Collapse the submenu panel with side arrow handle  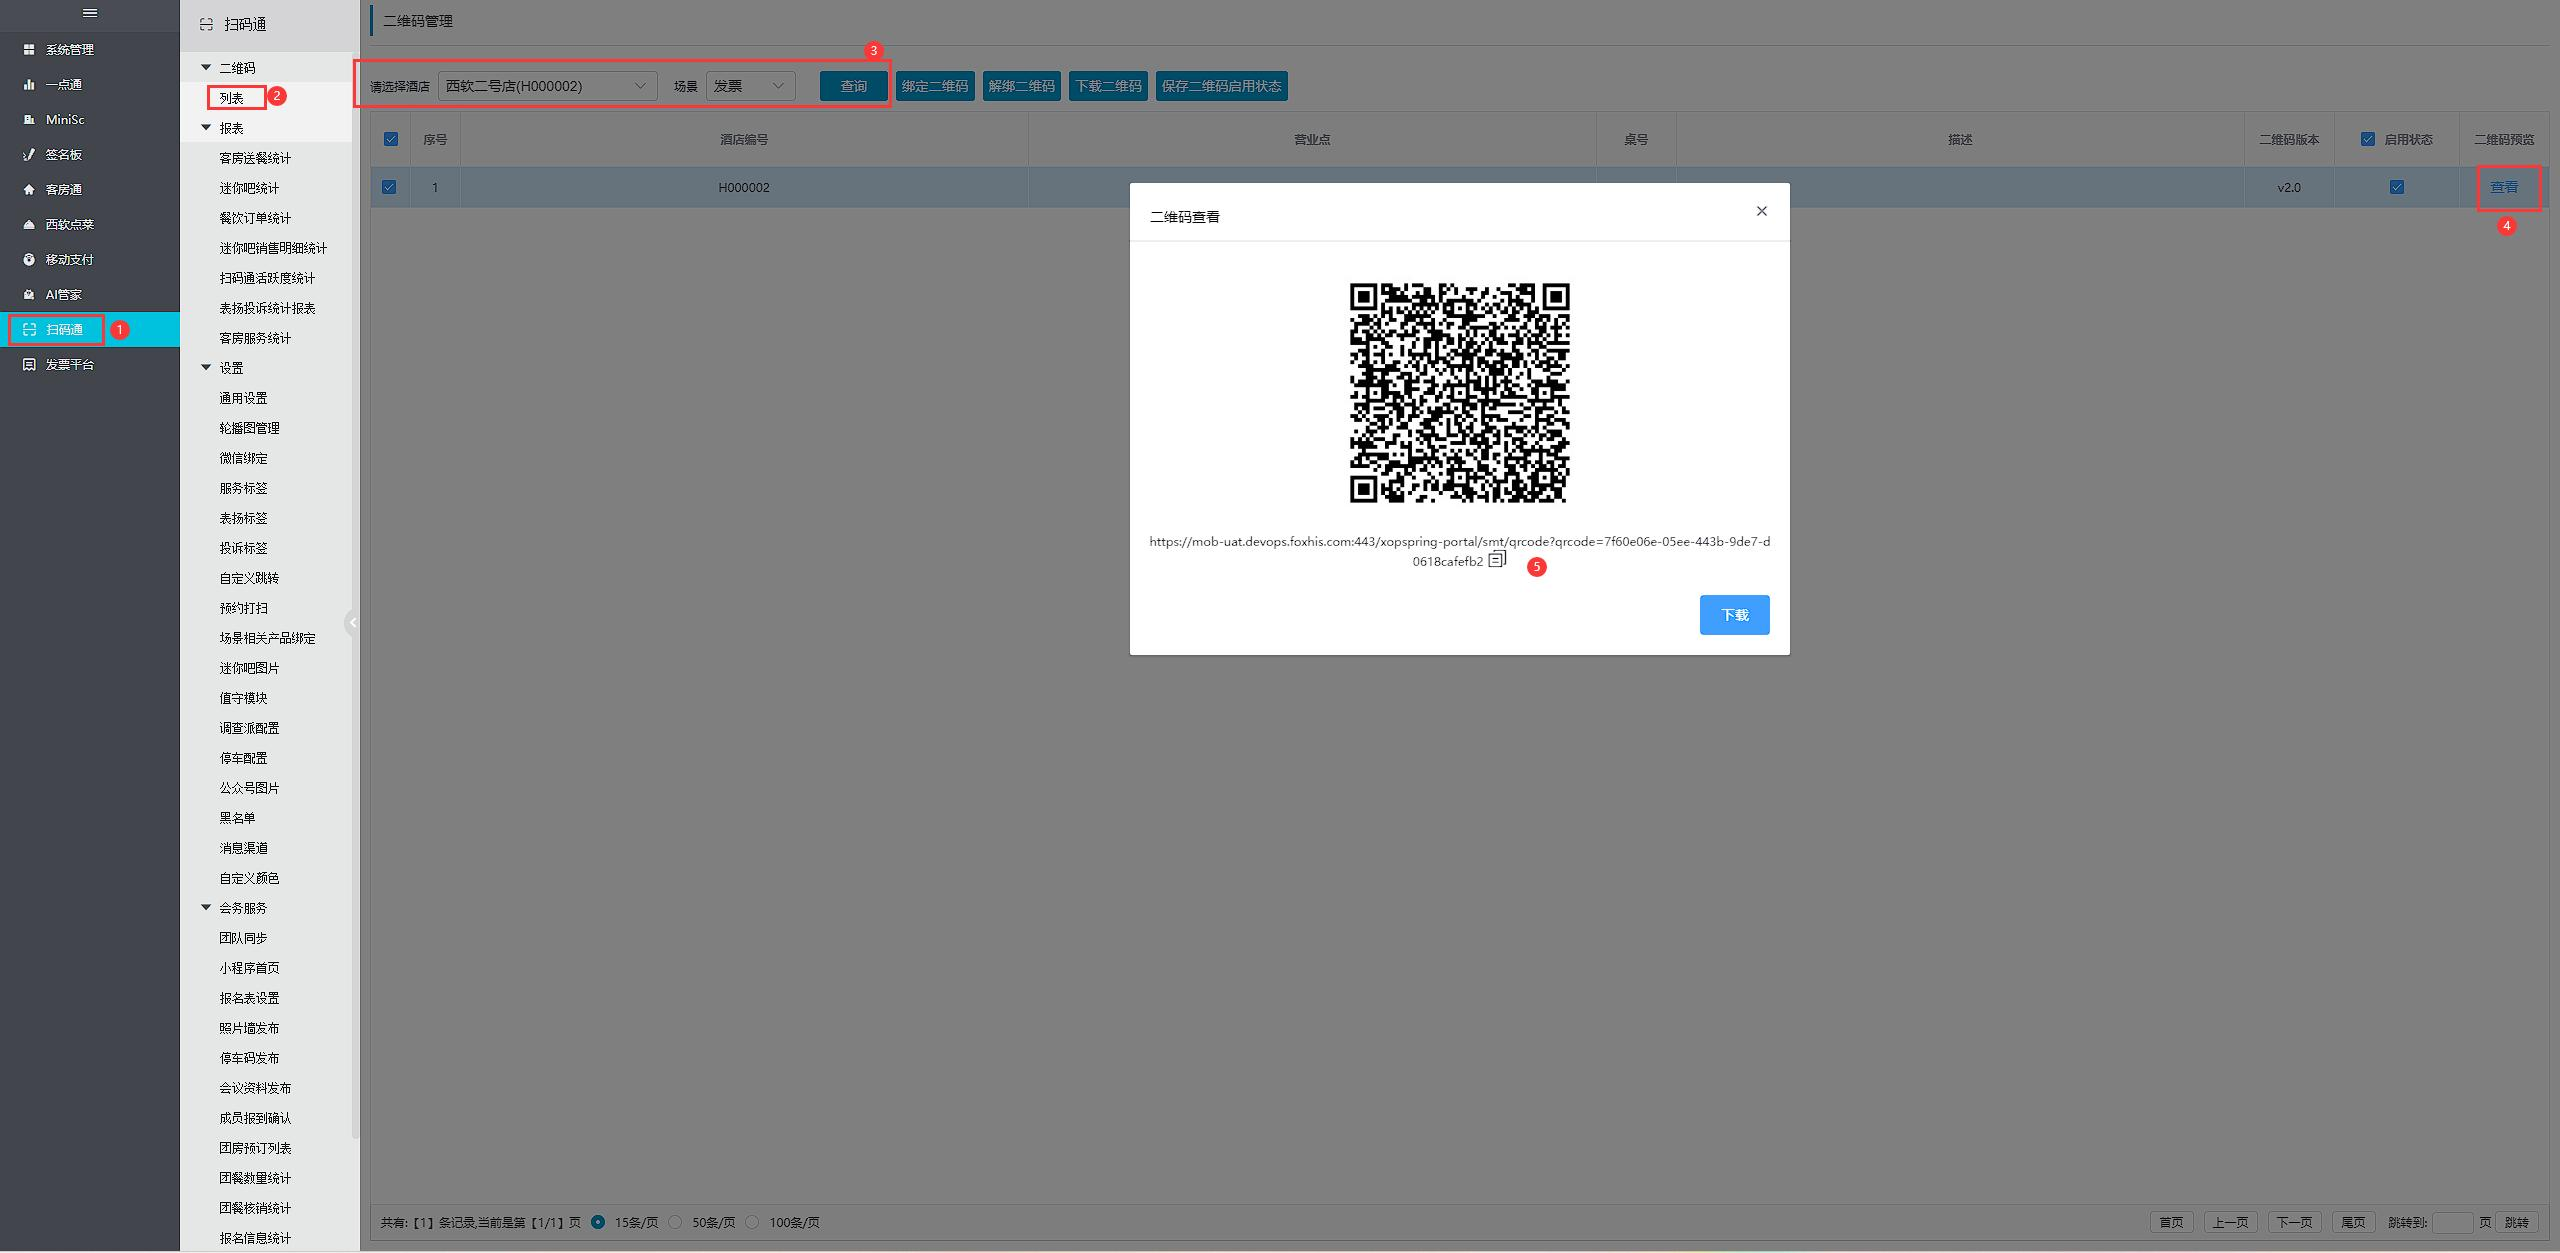tap(352, 622)
